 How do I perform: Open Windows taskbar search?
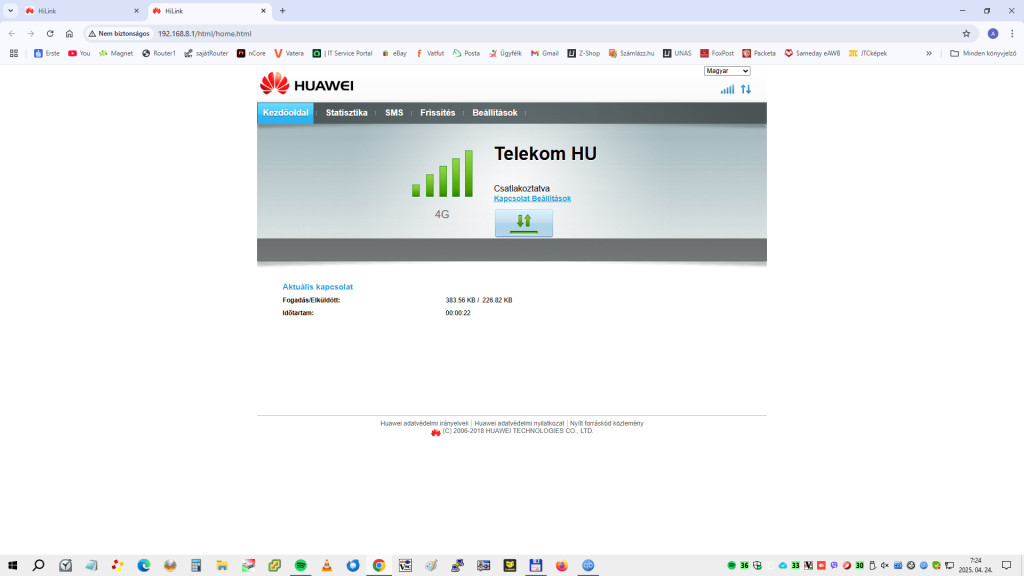click(39, 566)
